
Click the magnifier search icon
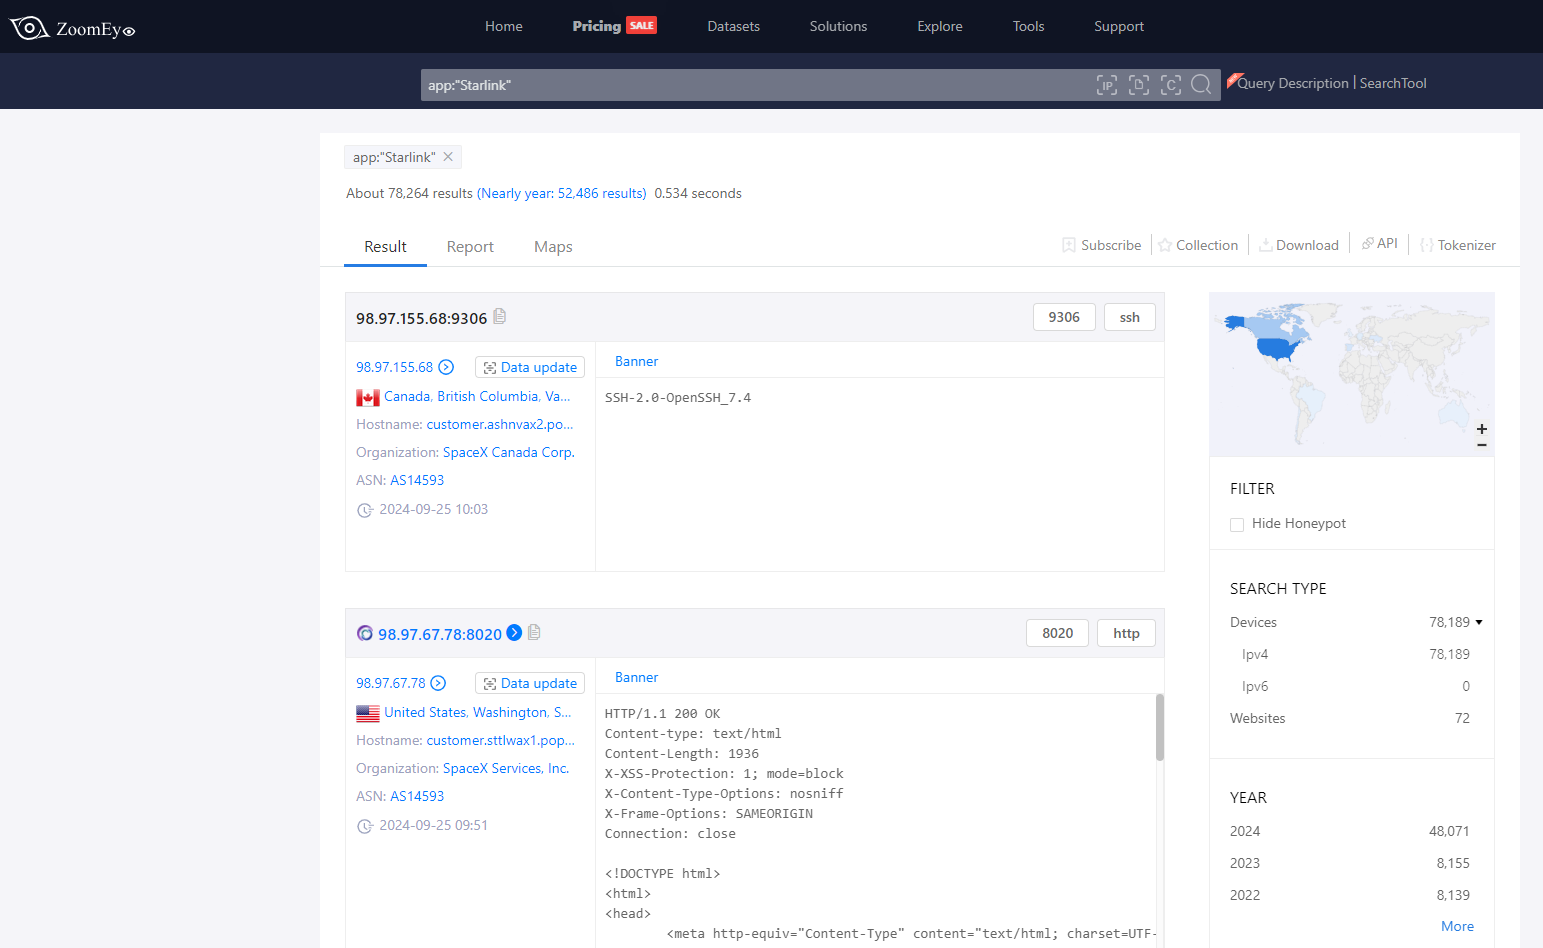[1202, 84]
